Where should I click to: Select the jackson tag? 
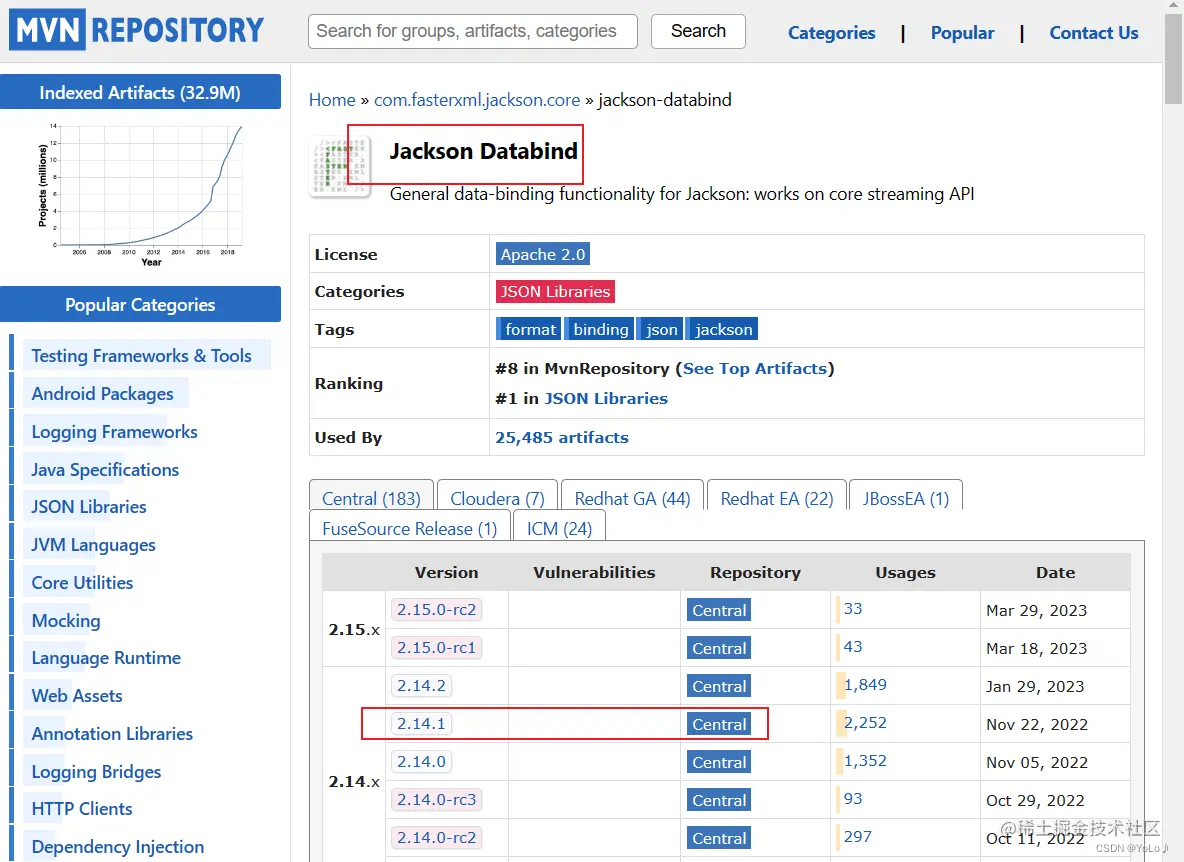point(723,329)
